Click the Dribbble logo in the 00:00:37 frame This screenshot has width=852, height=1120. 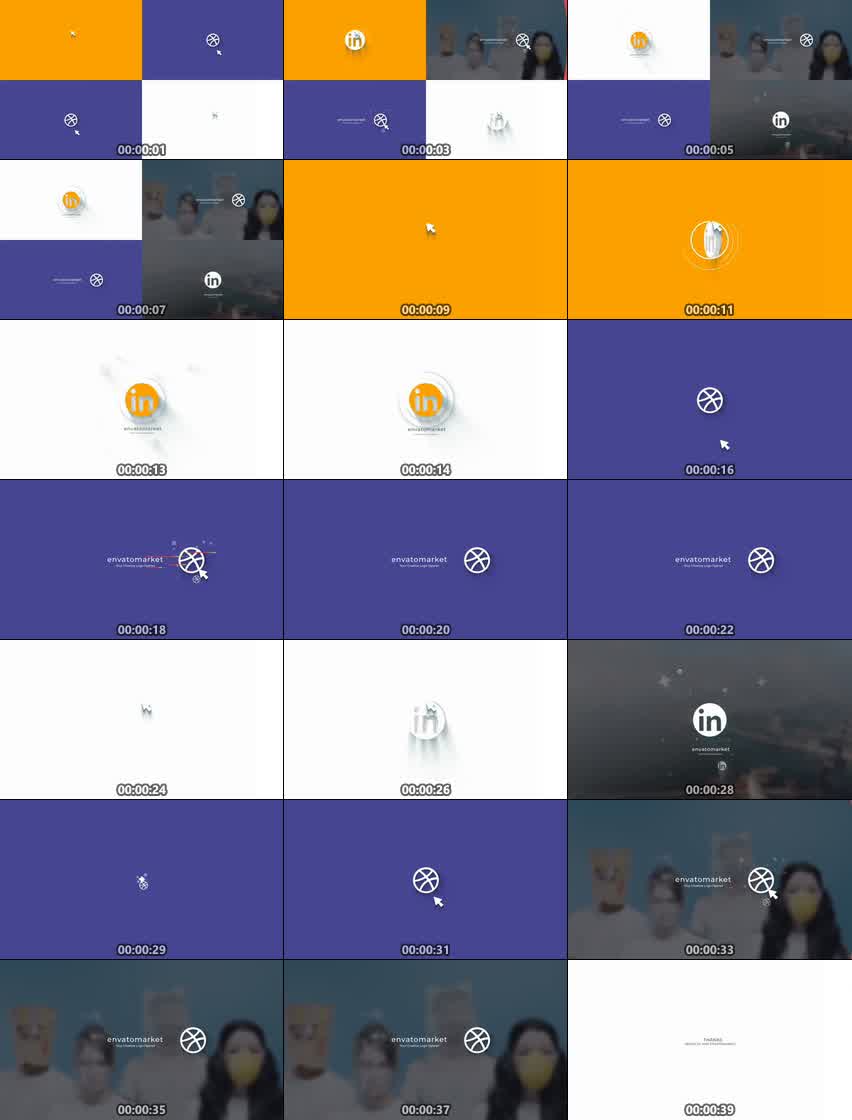point(477,1040)
